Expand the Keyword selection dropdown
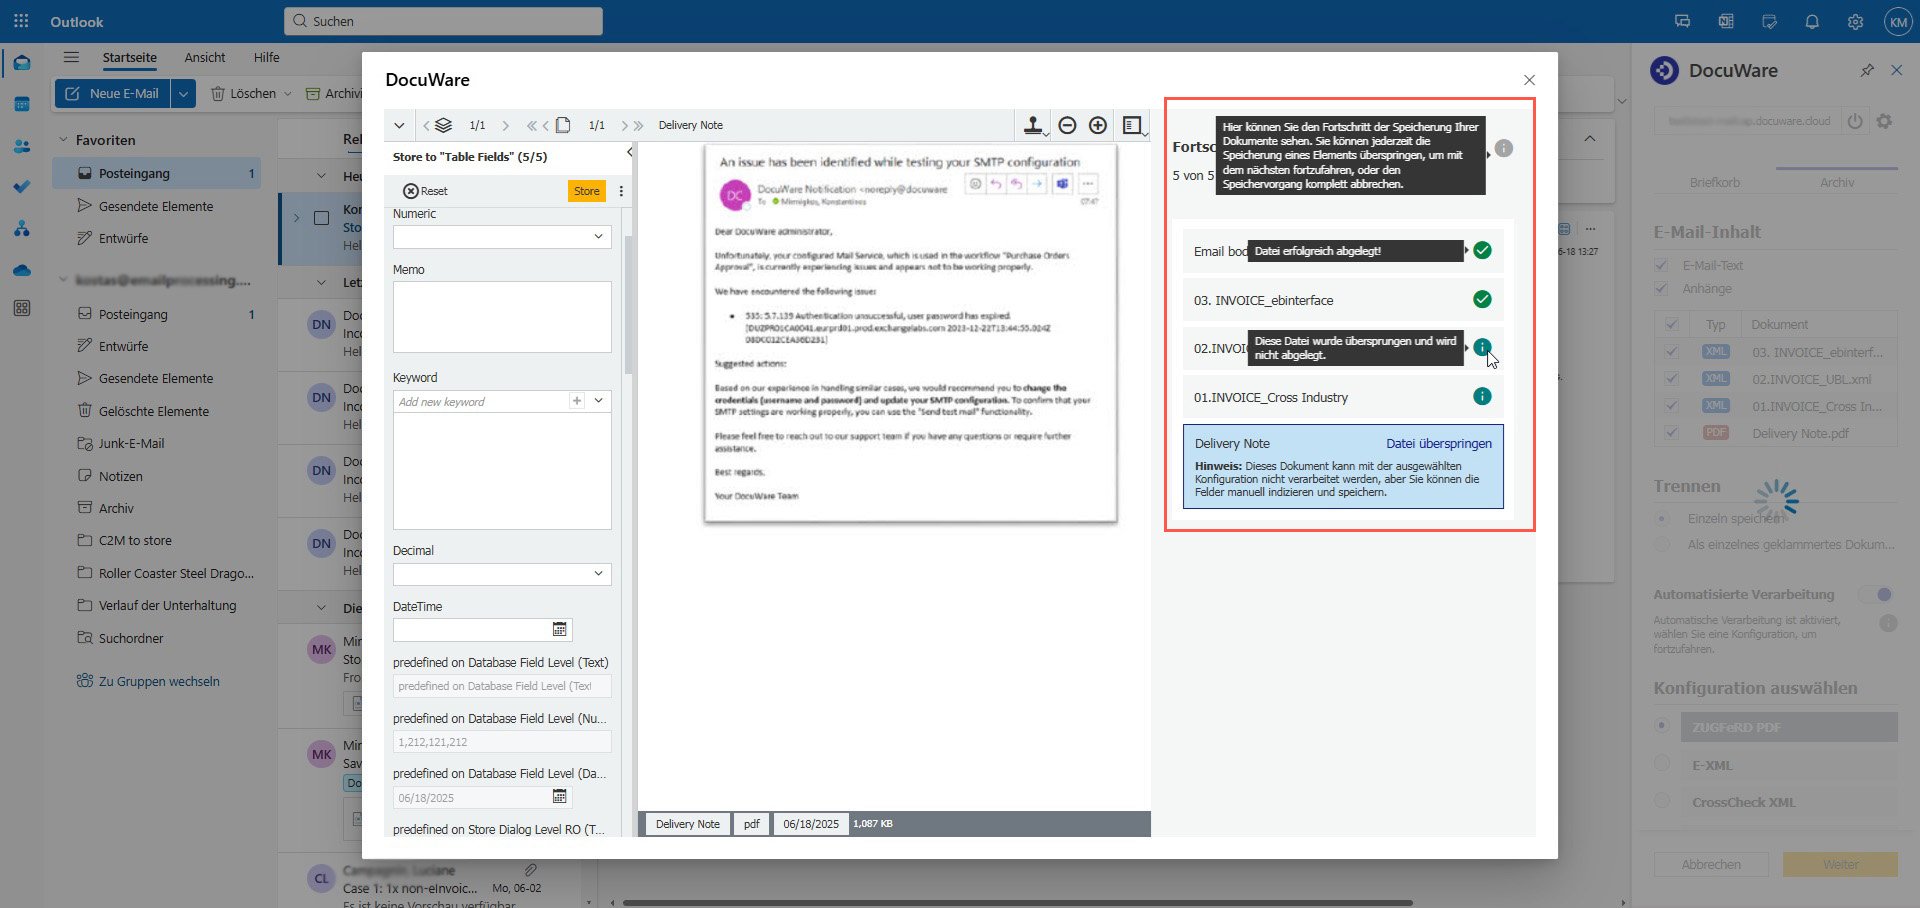Viewport: 1920px width, 908px height. pos(599,400)
